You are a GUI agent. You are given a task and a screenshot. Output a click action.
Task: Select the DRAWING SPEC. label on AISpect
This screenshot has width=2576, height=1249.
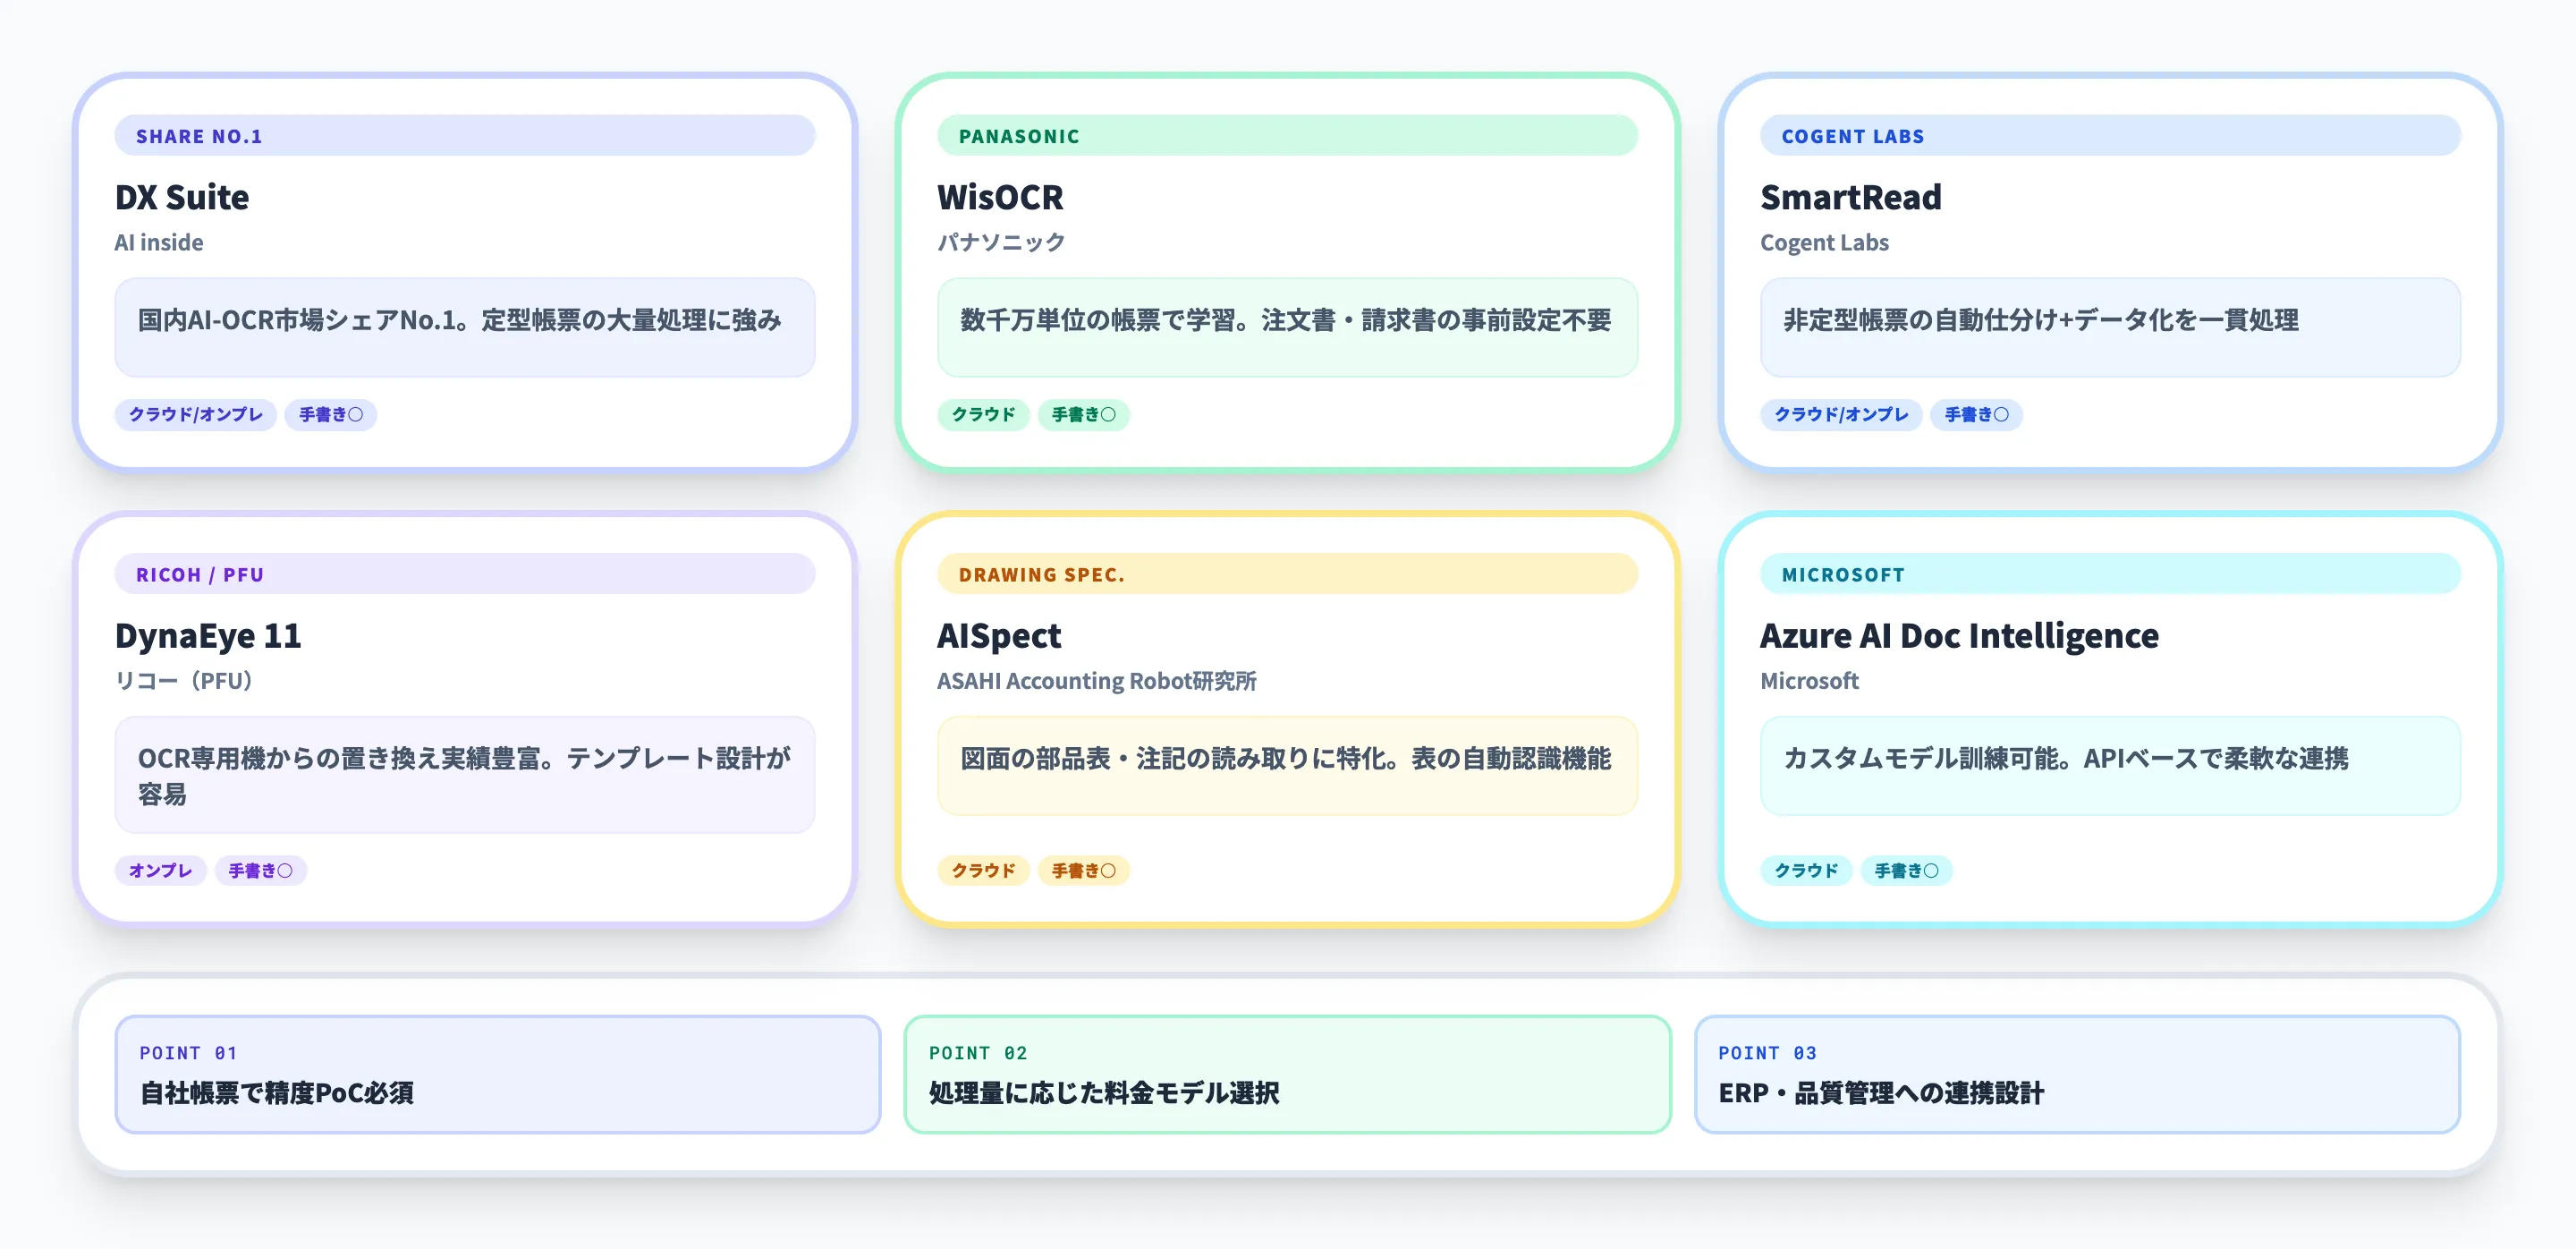(x=1041, y=574)
